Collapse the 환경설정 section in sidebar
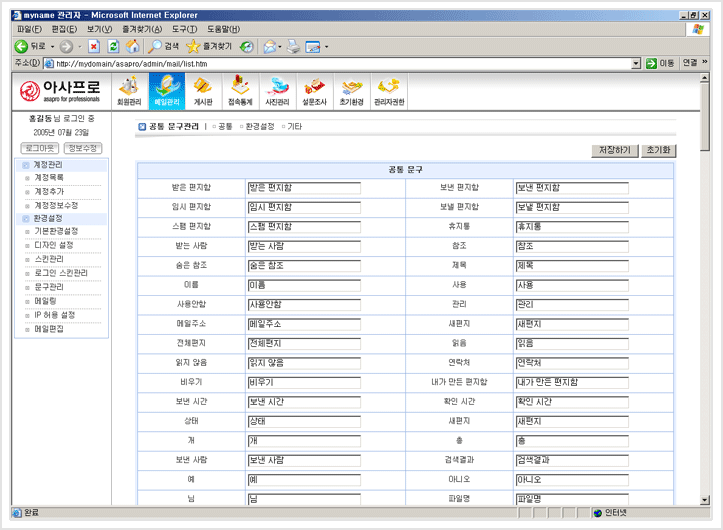This screenshot has height=530, width=723. (x=25, y=218)
